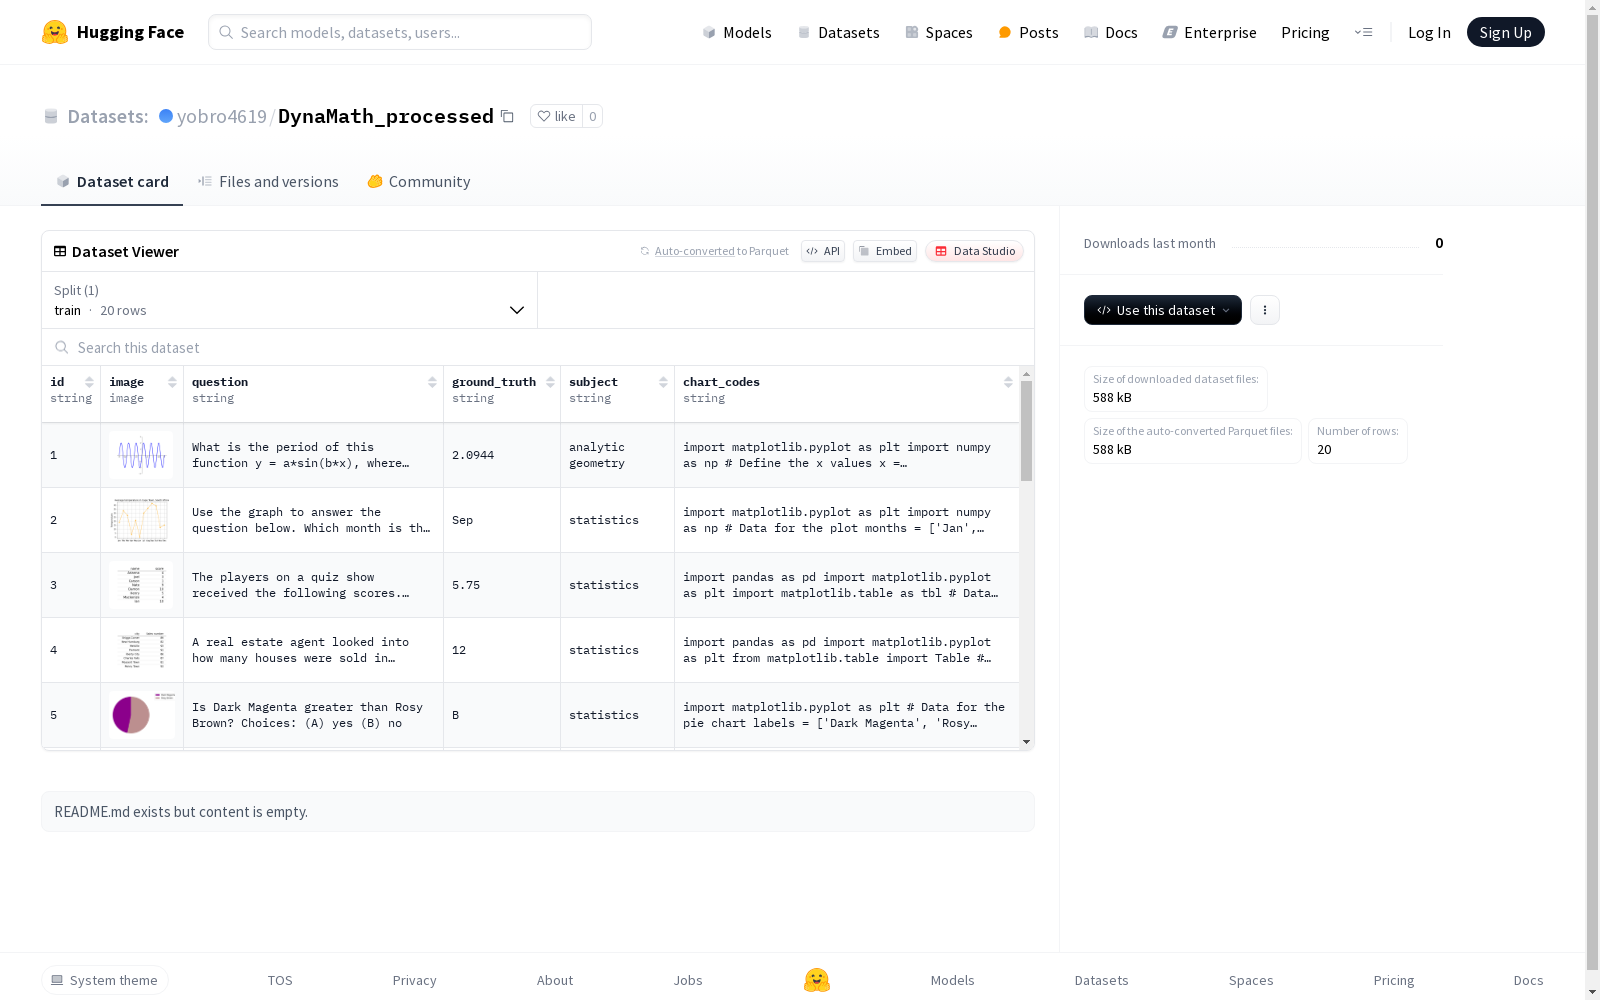Click the ground truth cell '5.75'
This screenshot has height=1000, width=1600.
click(502, 585)
